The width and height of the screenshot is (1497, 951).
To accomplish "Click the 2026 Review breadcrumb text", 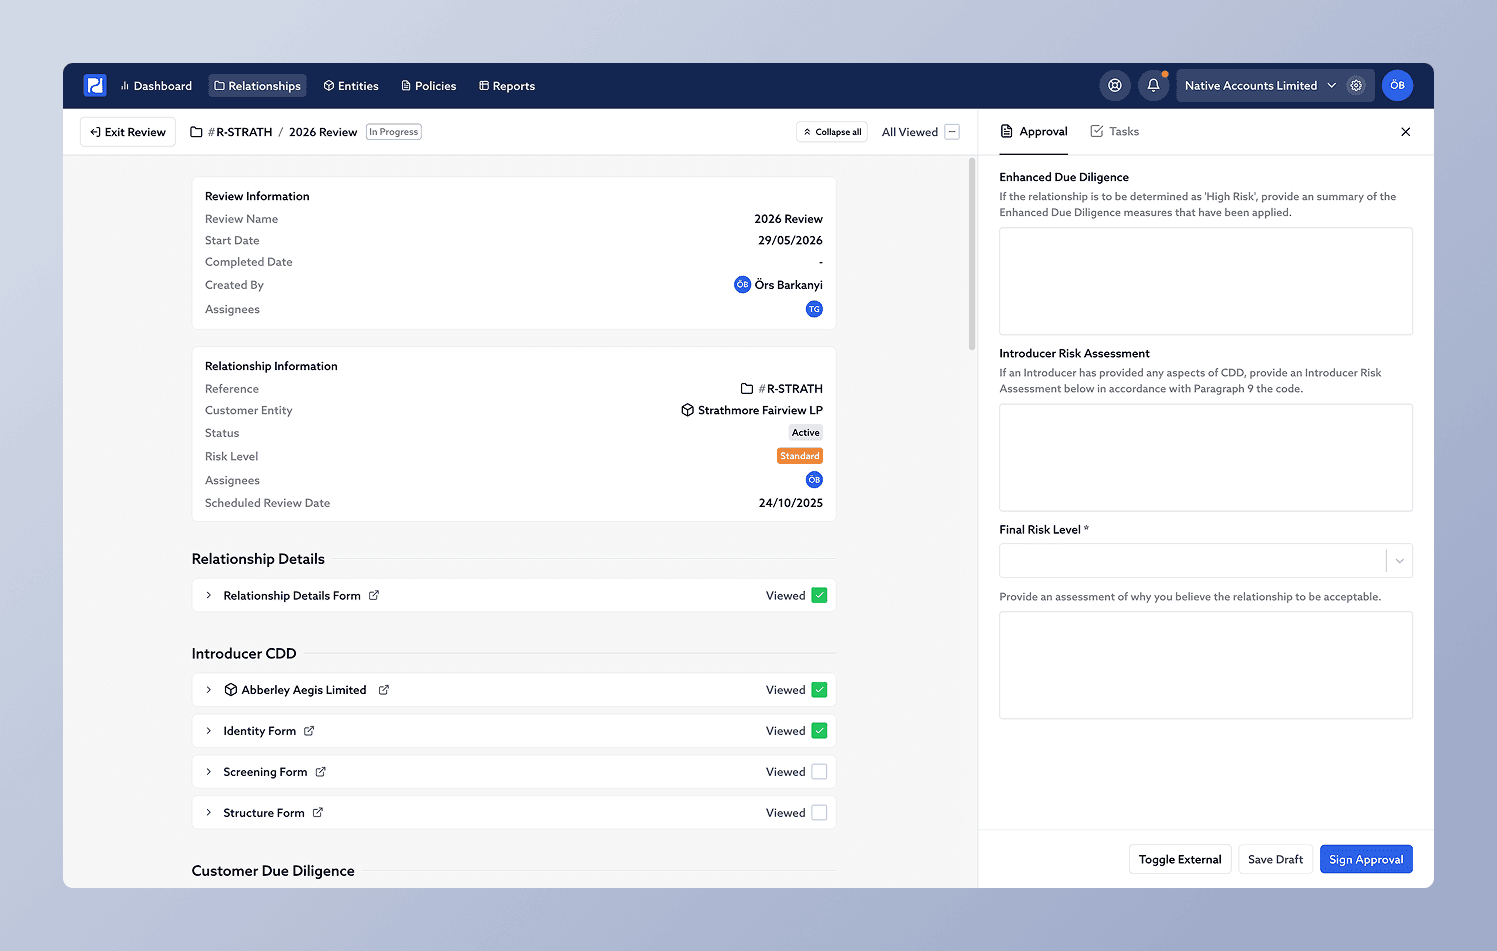I will pyautogui.click(x=323, y=132).
